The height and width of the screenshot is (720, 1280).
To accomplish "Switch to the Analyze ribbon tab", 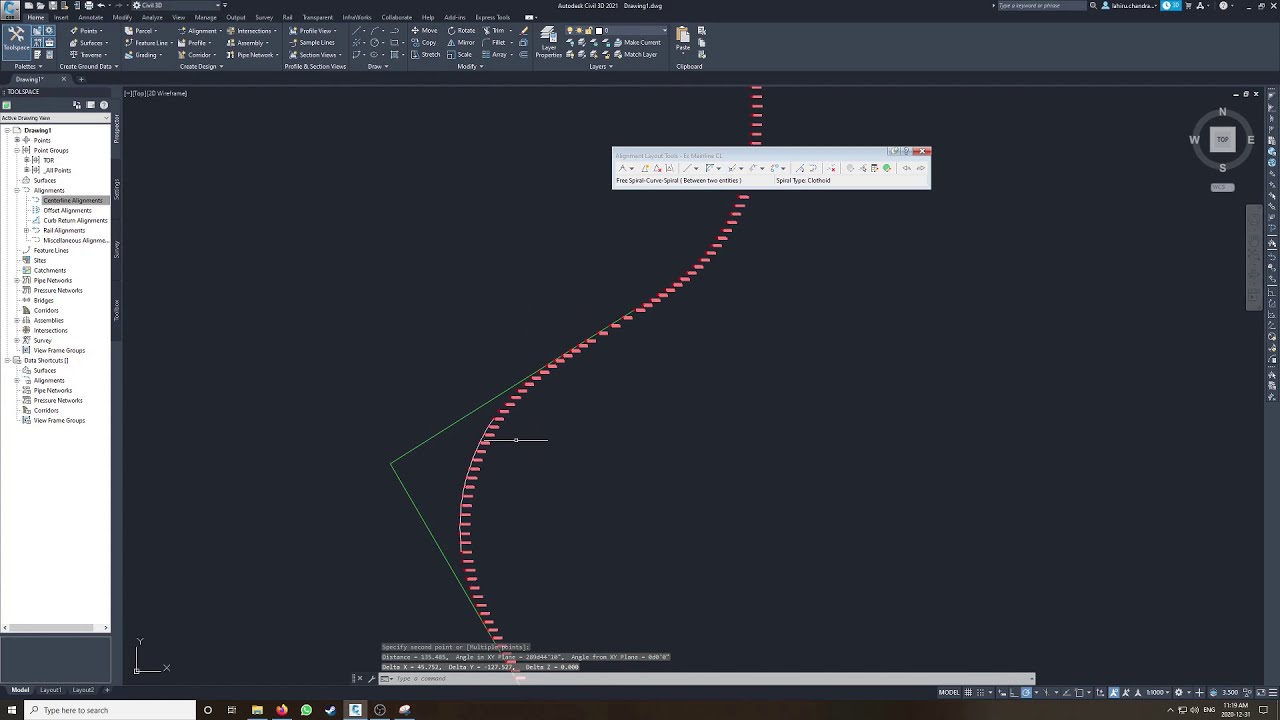I will (x=152, y=17).
